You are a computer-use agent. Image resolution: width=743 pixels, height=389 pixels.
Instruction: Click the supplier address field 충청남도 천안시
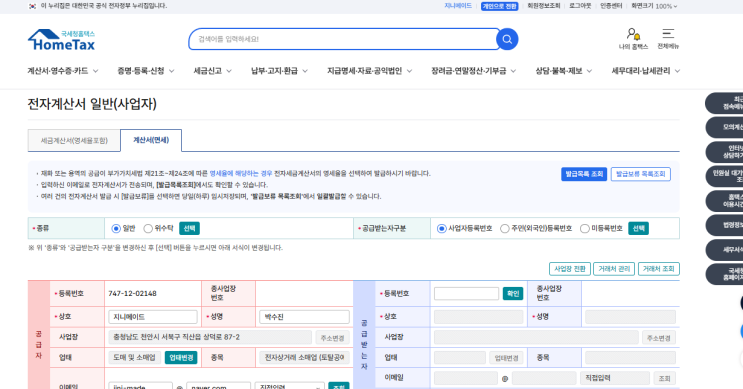tap(210, 337)
